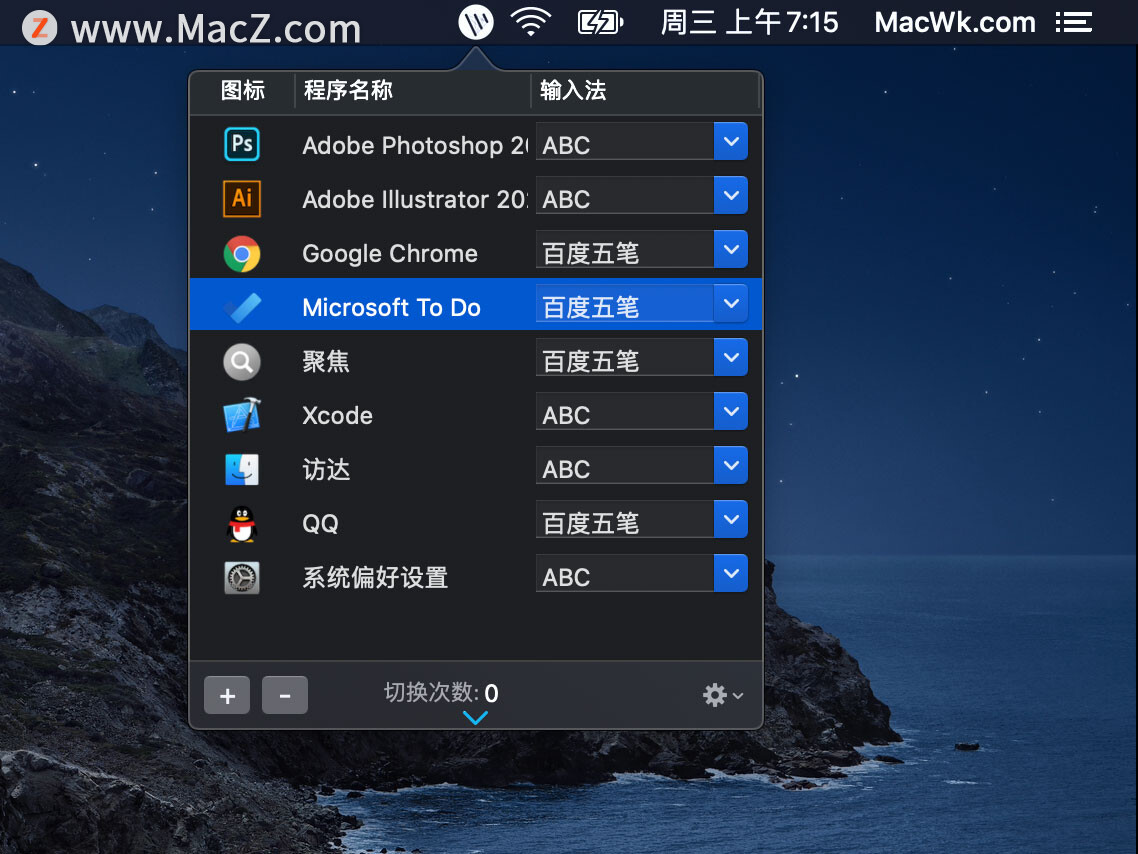Click the 聚焦 Spotlight magnifier icon

[242, 361]
